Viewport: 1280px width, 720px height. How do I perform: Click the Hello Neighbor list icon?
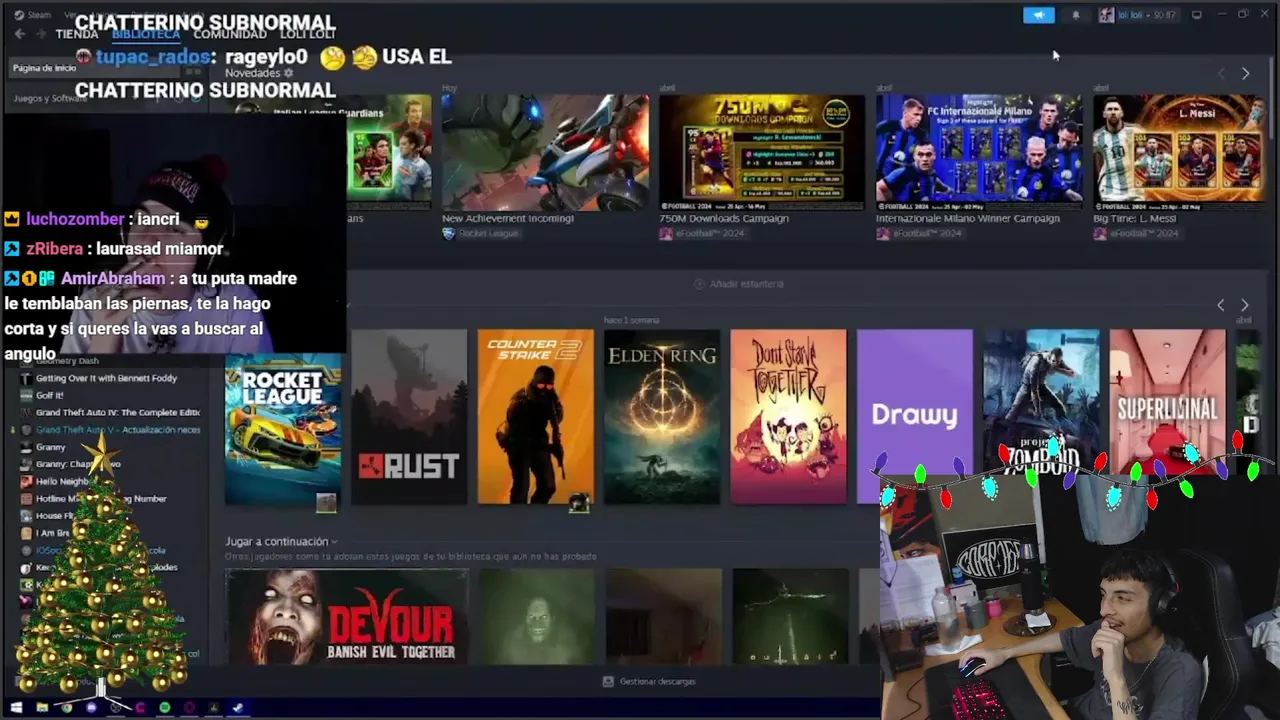(26, 481)
